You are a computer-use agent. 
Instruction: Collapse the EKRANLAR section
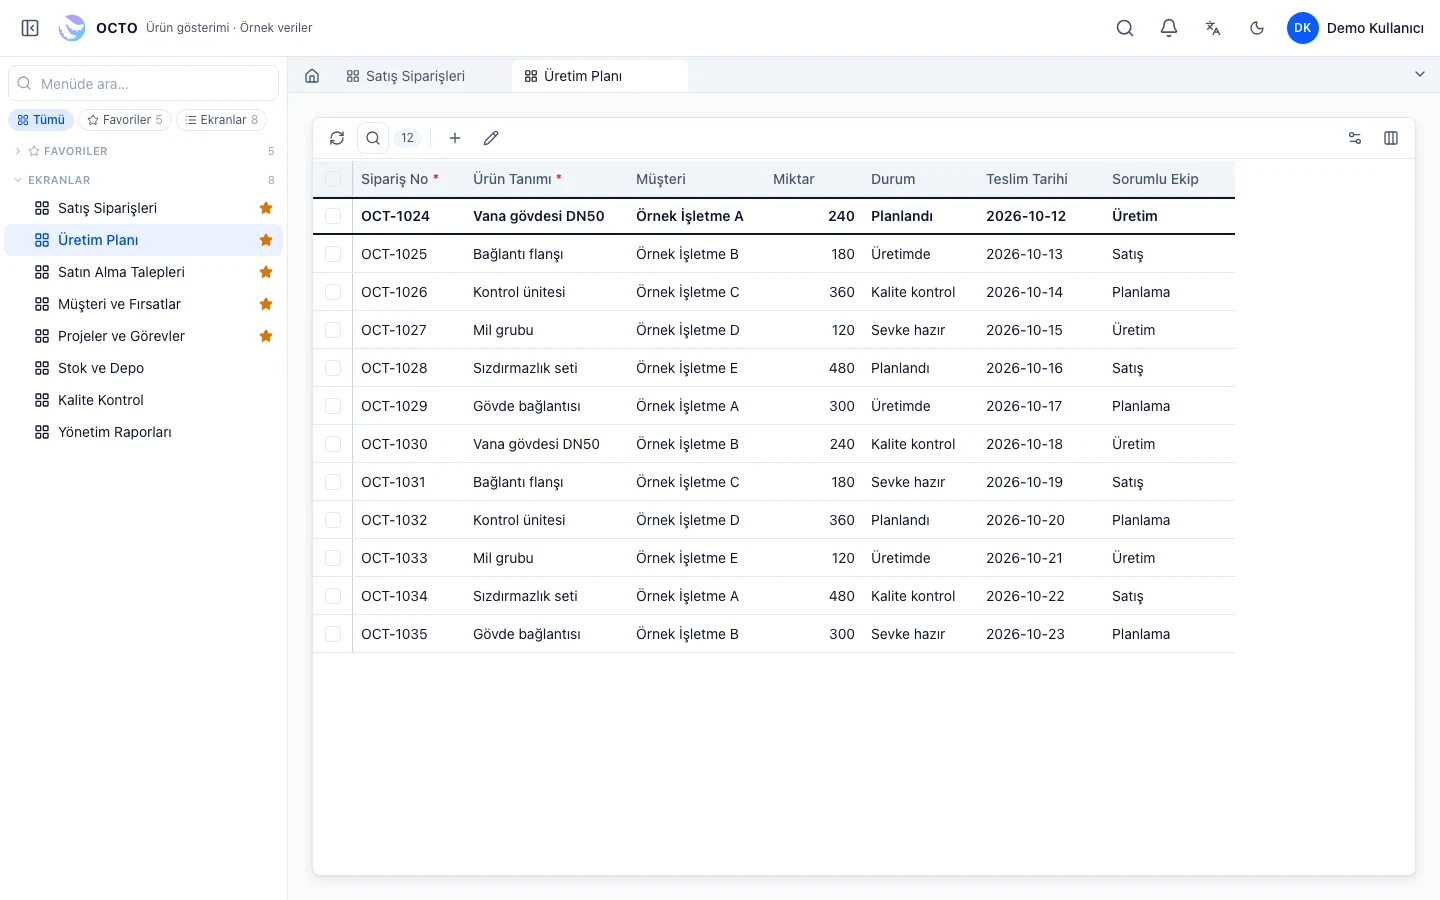(144, 180)
